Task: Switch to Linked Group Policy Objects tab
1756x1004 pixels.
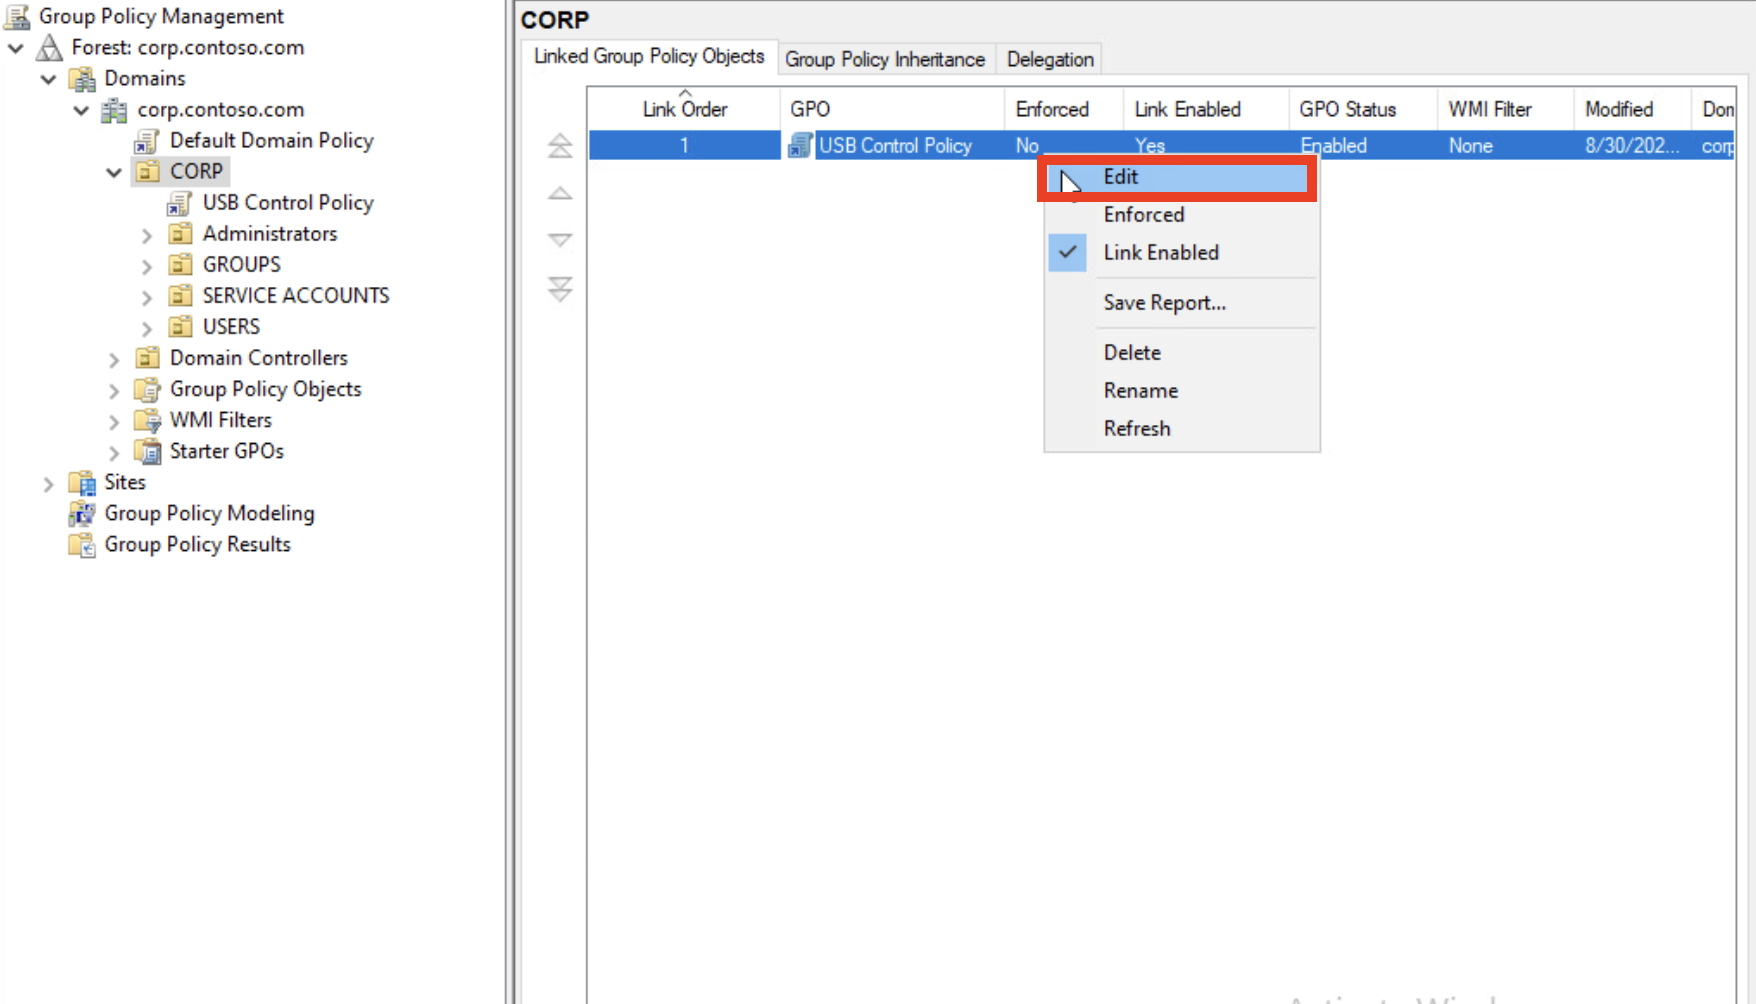Action: coord(649,57)
